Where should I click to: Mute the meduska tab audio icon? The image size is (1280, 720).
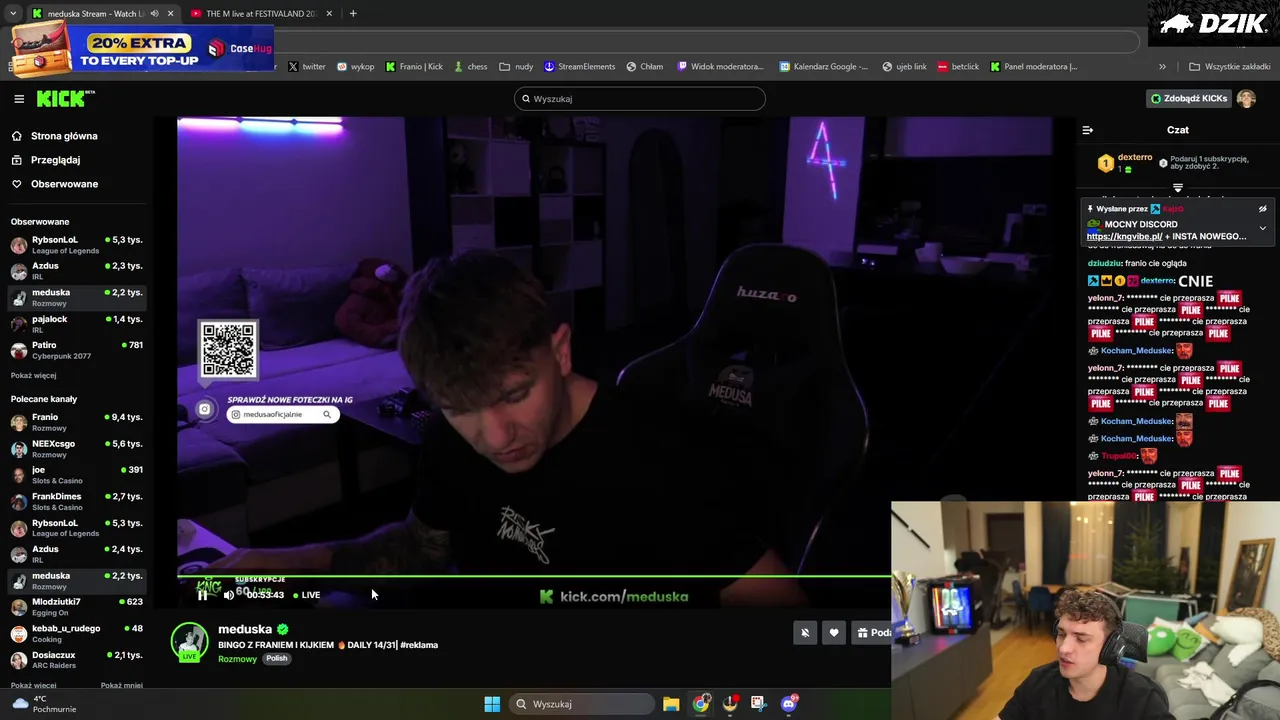coord(154,14)
